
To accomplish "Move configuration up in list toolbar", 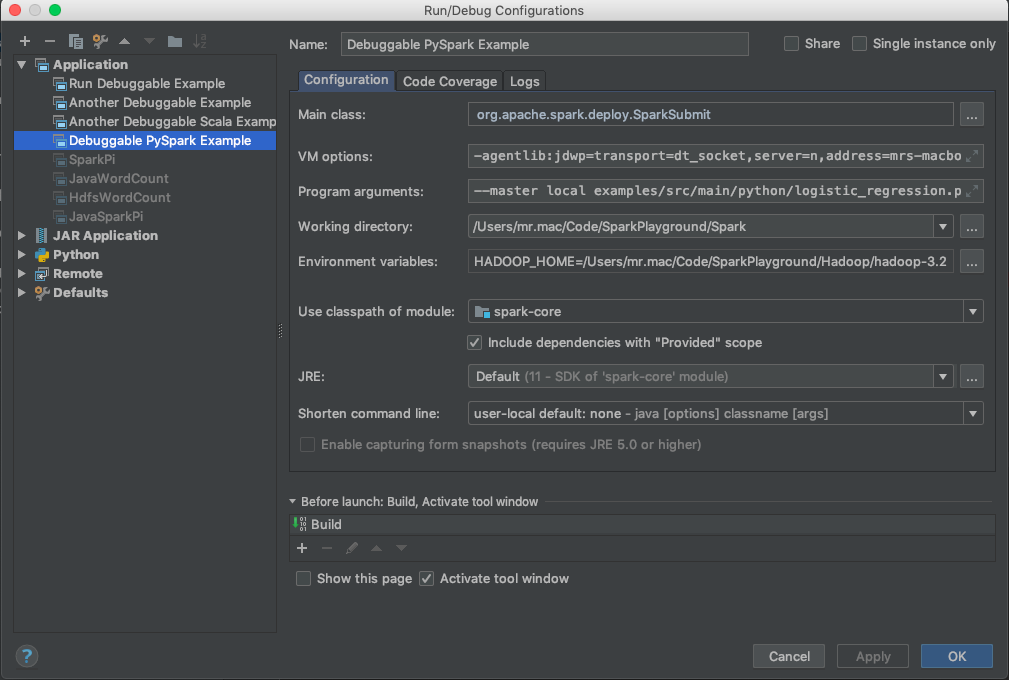I will coord(125,42).
